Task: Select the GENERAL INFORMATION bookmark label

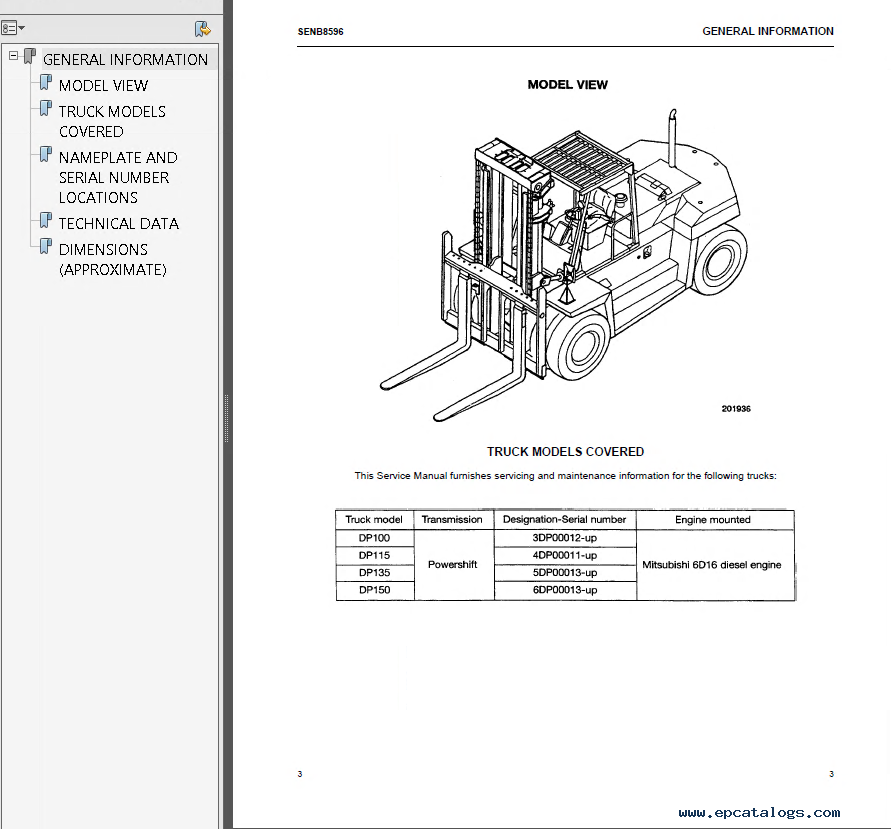Action: tap(125, 59)
